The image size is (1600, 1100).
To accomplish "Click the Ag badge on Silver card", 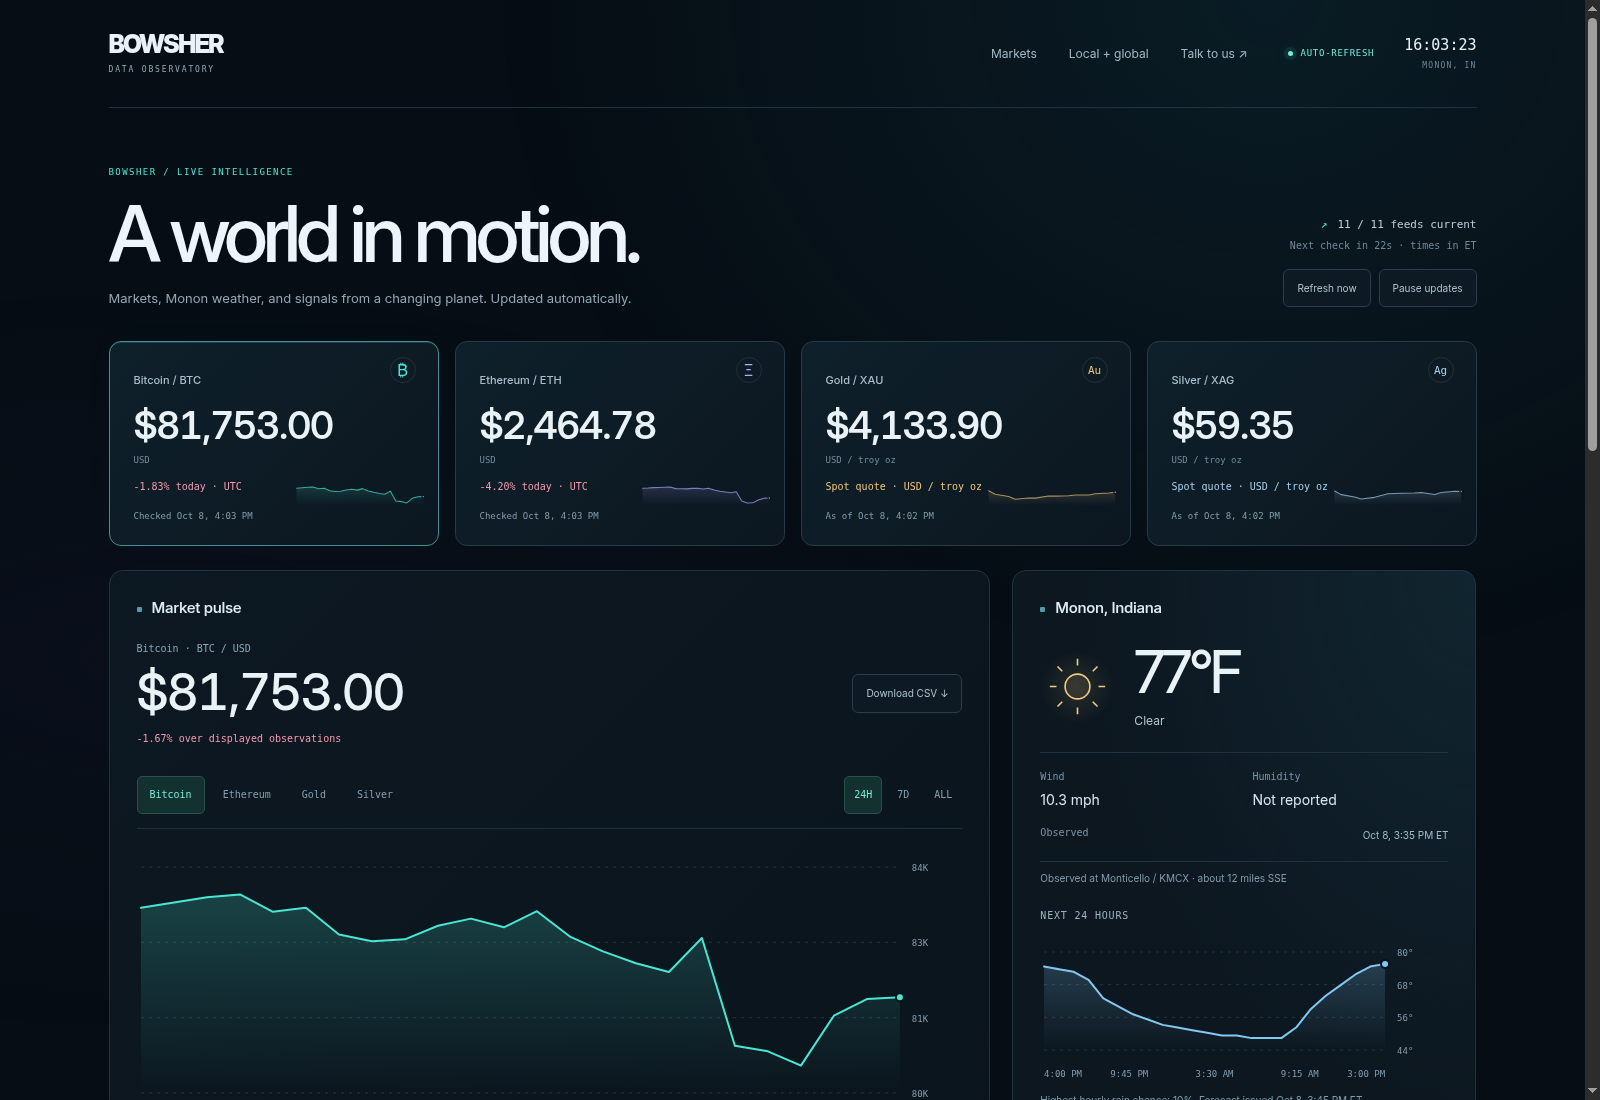I will pyautogui.click(x=1440, y=370).
